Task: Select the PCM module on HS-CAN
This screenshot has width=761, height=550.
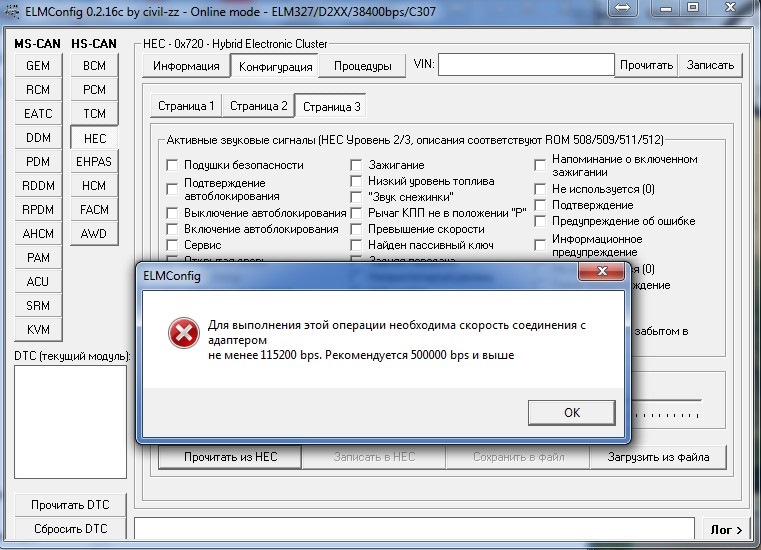Action: [94, 90]
